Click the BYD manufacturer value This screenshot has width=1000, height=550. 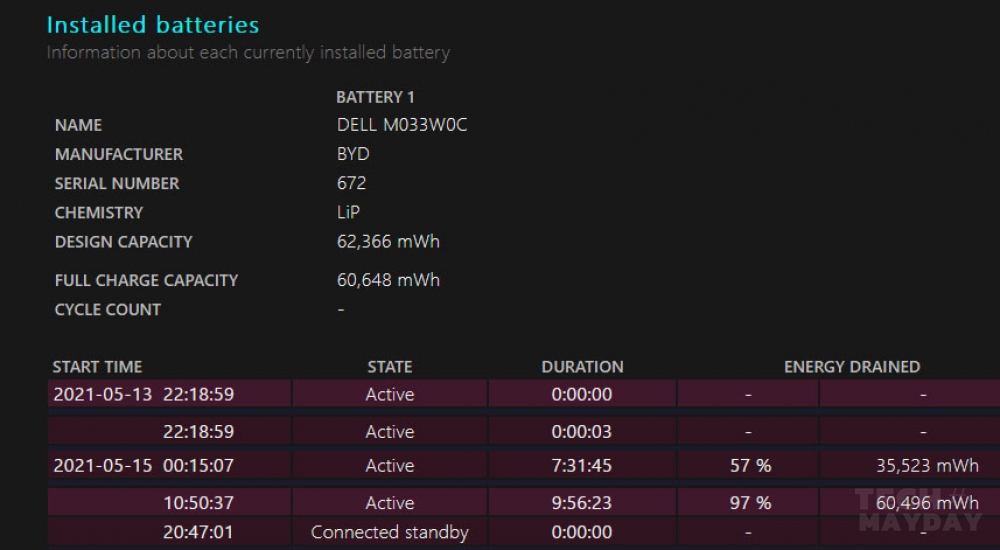point(353,154)
